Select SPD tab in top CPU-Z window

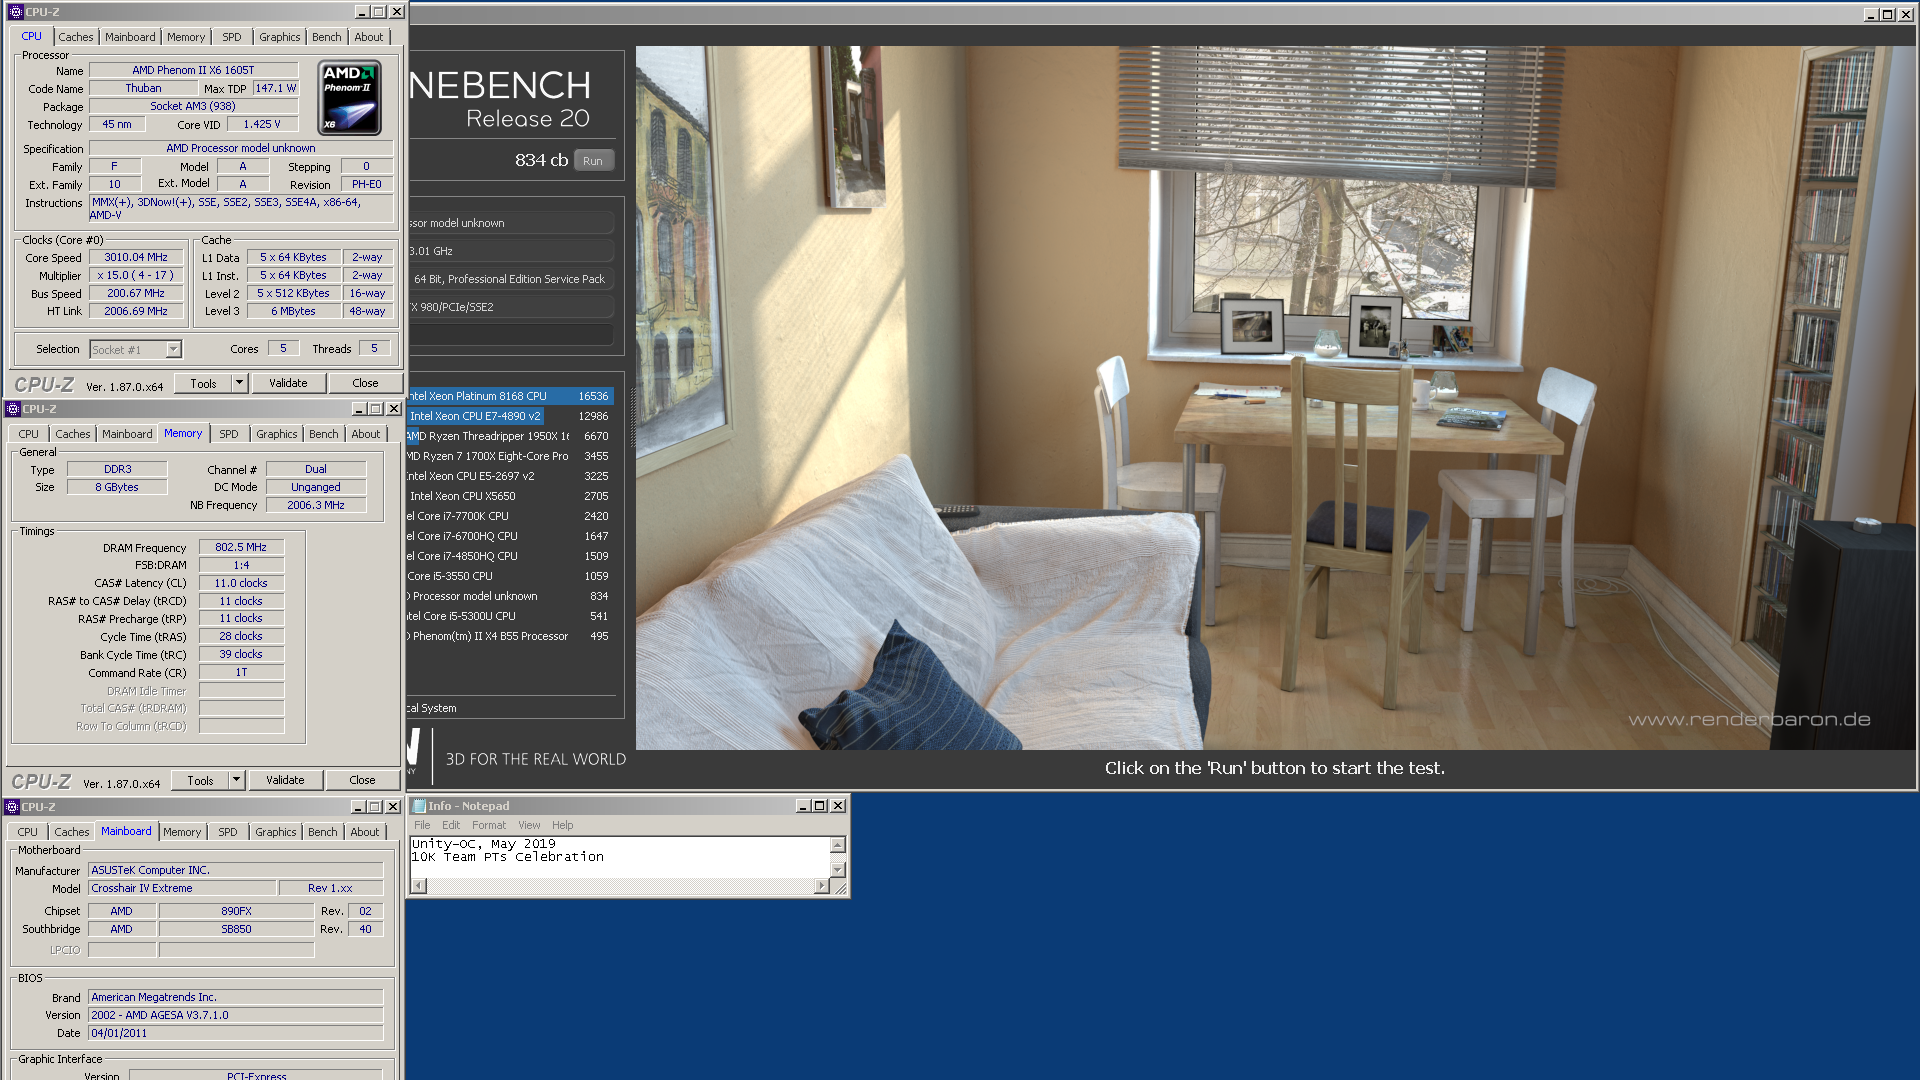pyautogui.click(x=232, y=37)
